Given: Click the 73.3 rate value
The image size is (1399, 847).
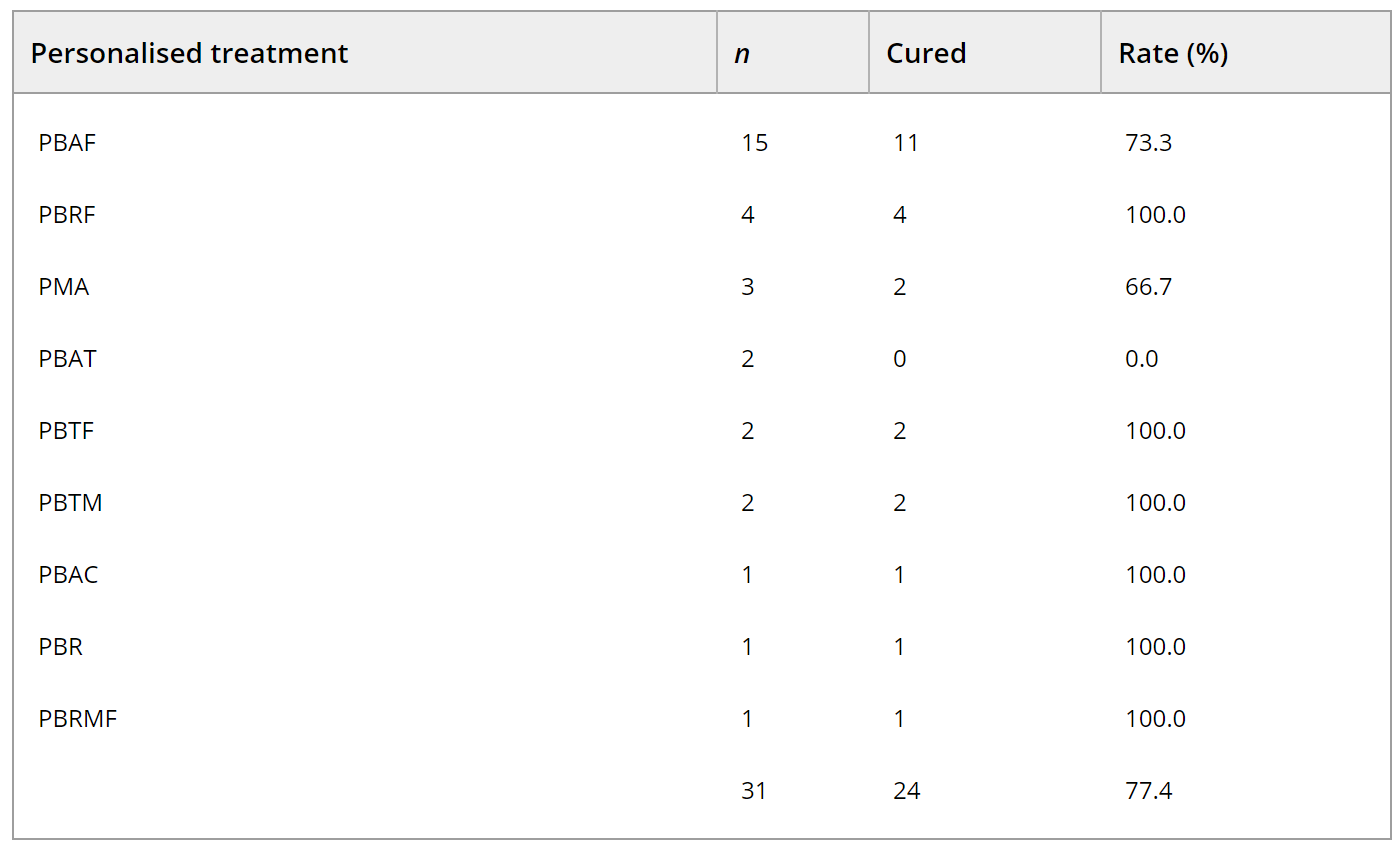Looking at the screenshot, I should [x=1148, y=143].
